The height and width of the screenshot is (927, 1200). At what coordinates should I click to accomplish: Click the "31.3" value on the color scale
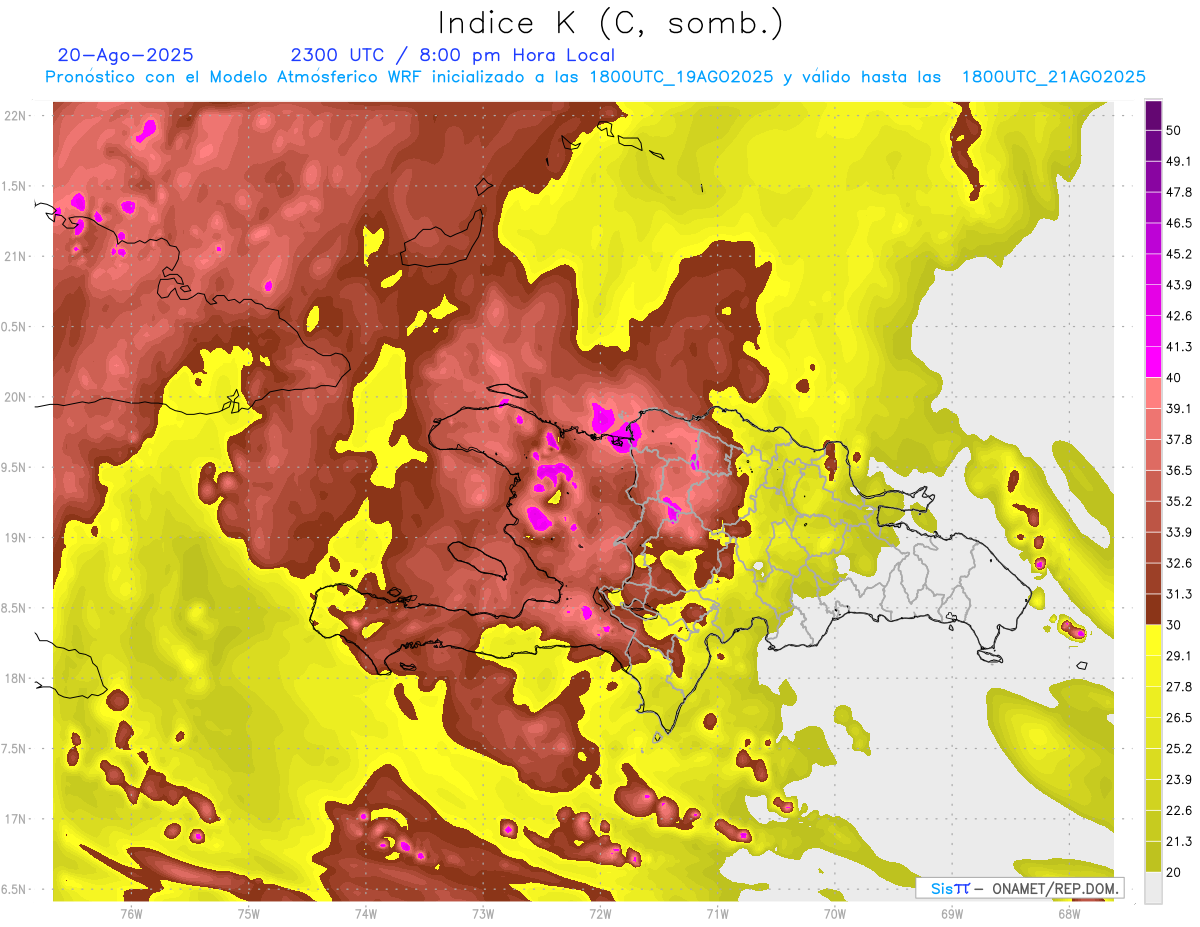point(1178,594)
